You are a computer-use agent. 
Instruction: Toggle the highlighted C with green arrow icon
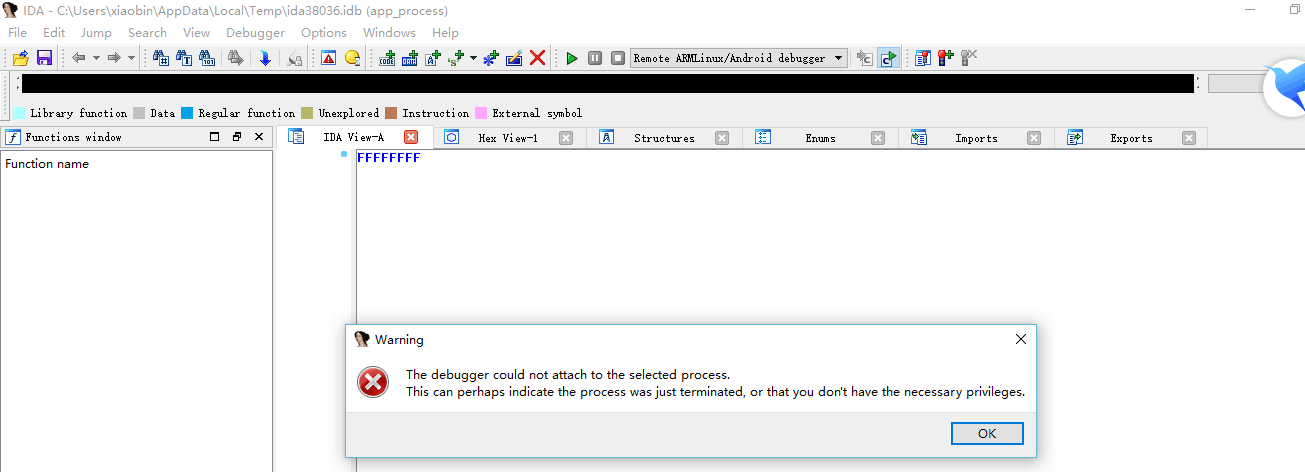(x=889, y=58)
